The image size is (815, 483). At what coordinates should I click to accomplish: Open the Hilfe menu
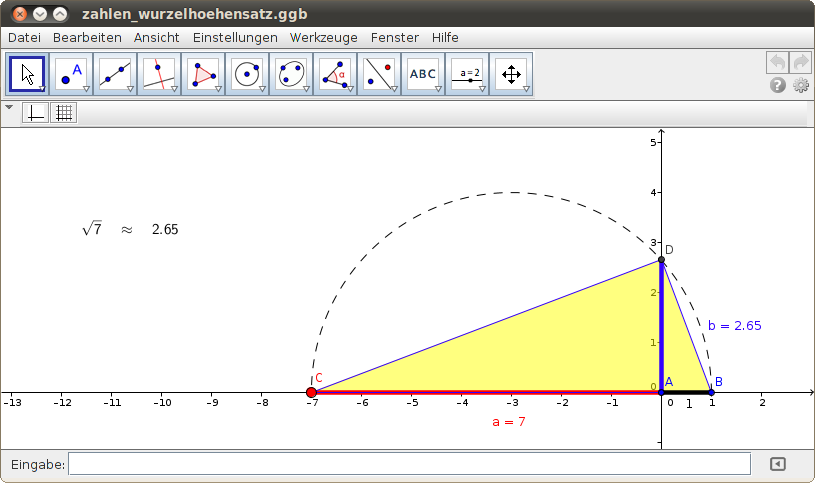point(445,37)
